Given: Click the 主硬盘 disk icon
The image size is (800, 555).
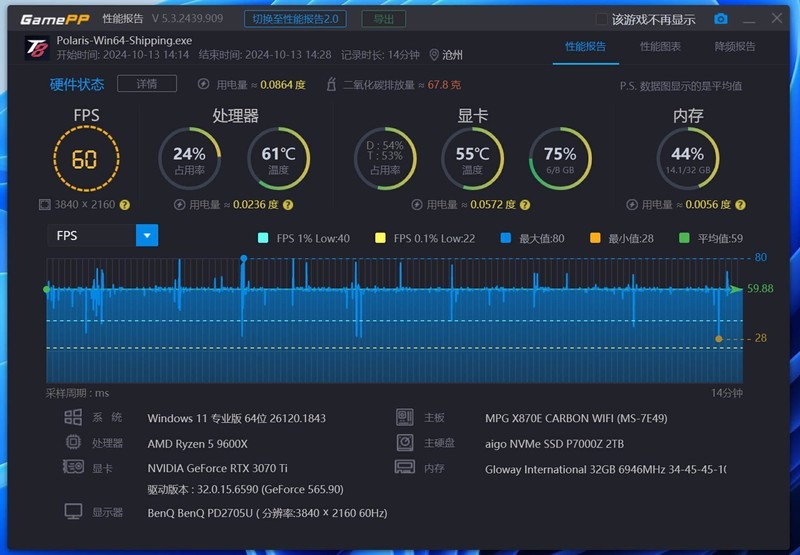Looking at the screenshot, I should tap(405, 442).
